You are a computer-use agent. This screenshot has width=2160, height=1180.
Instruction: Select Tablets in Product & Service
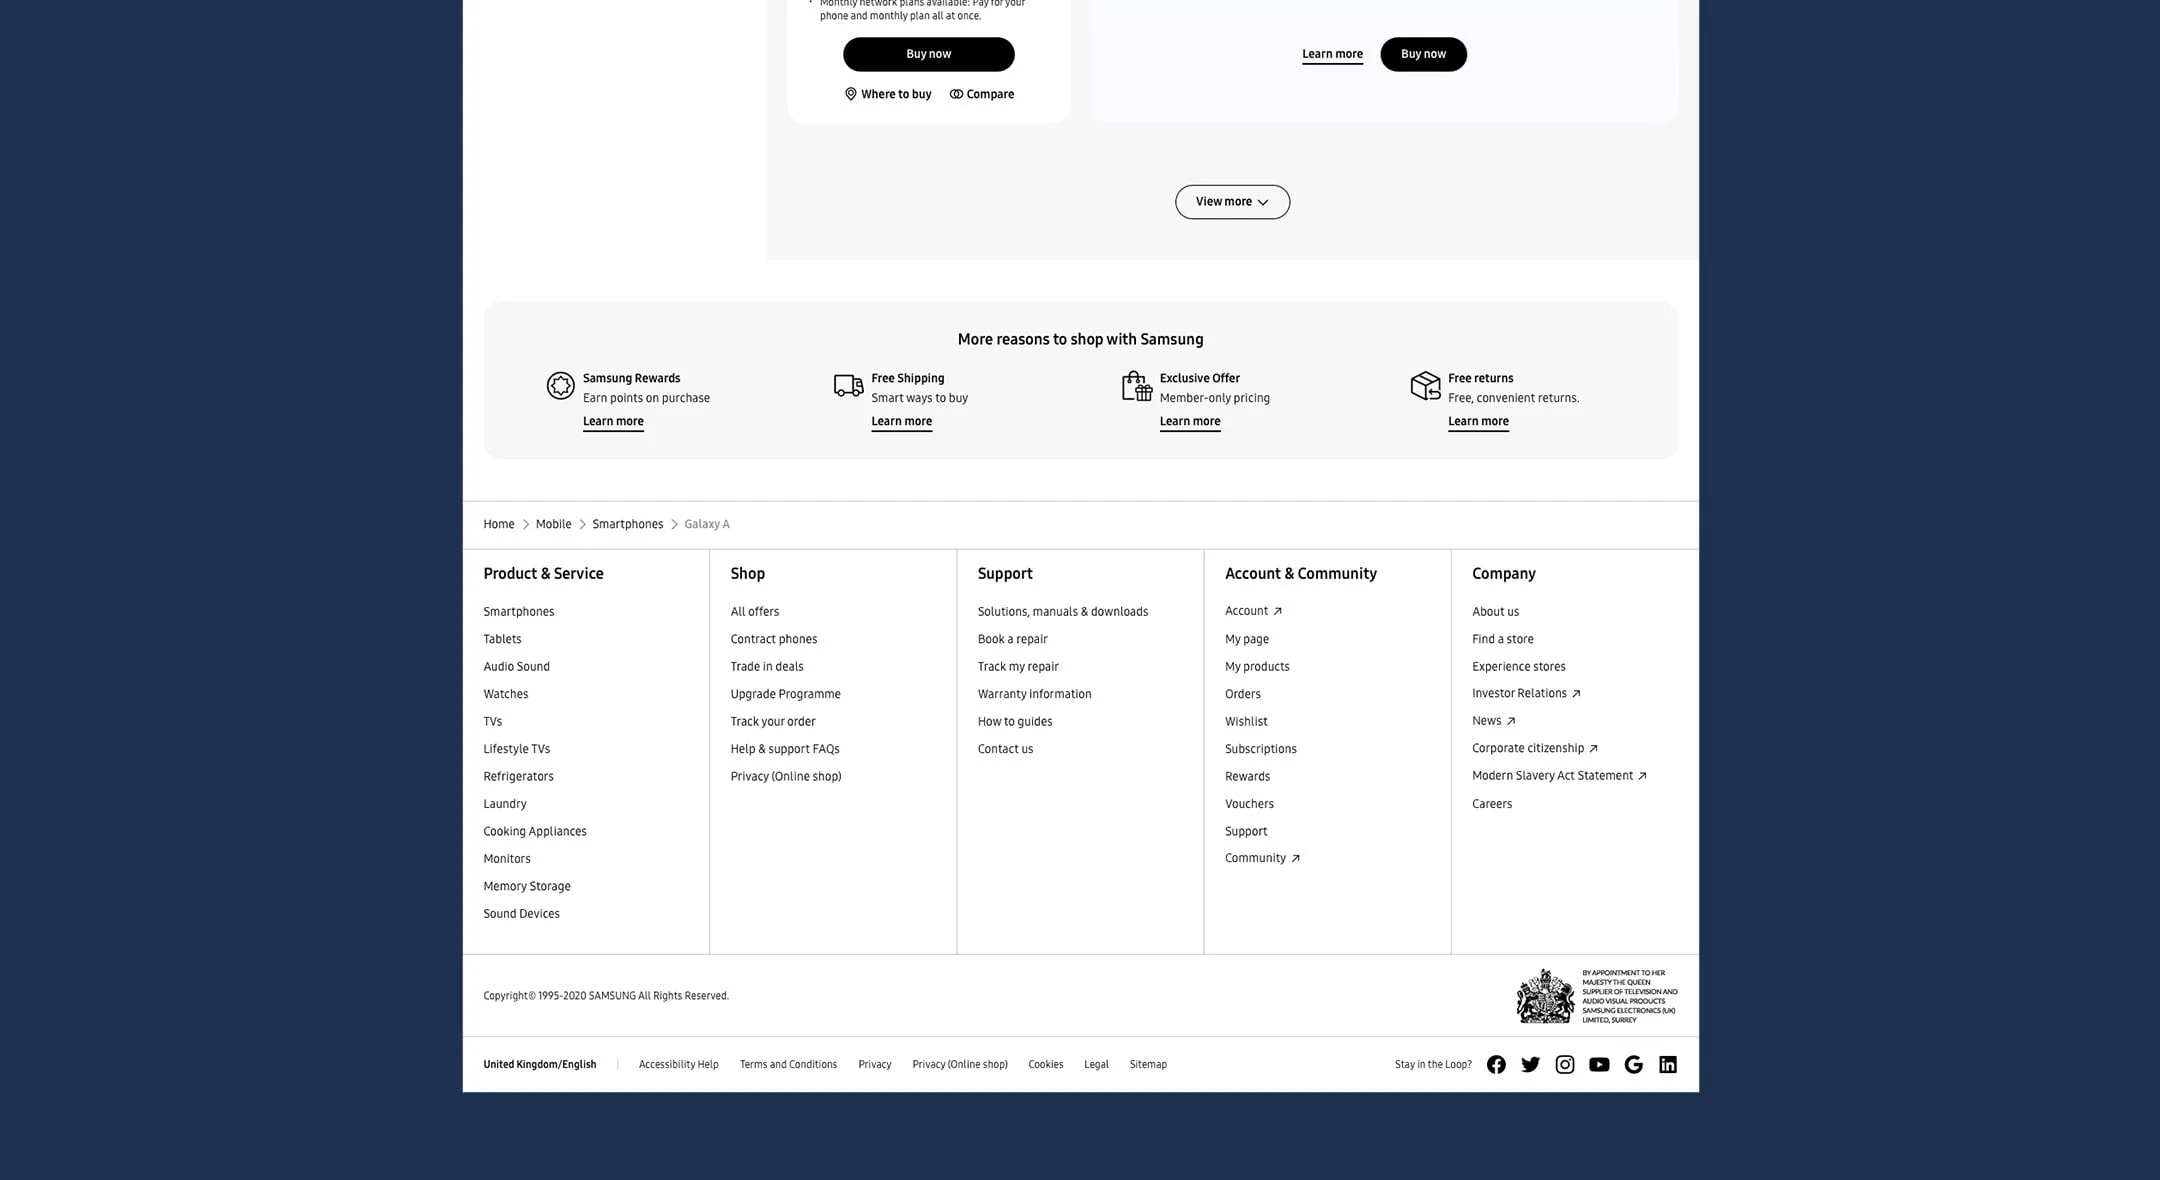[502, 639]
